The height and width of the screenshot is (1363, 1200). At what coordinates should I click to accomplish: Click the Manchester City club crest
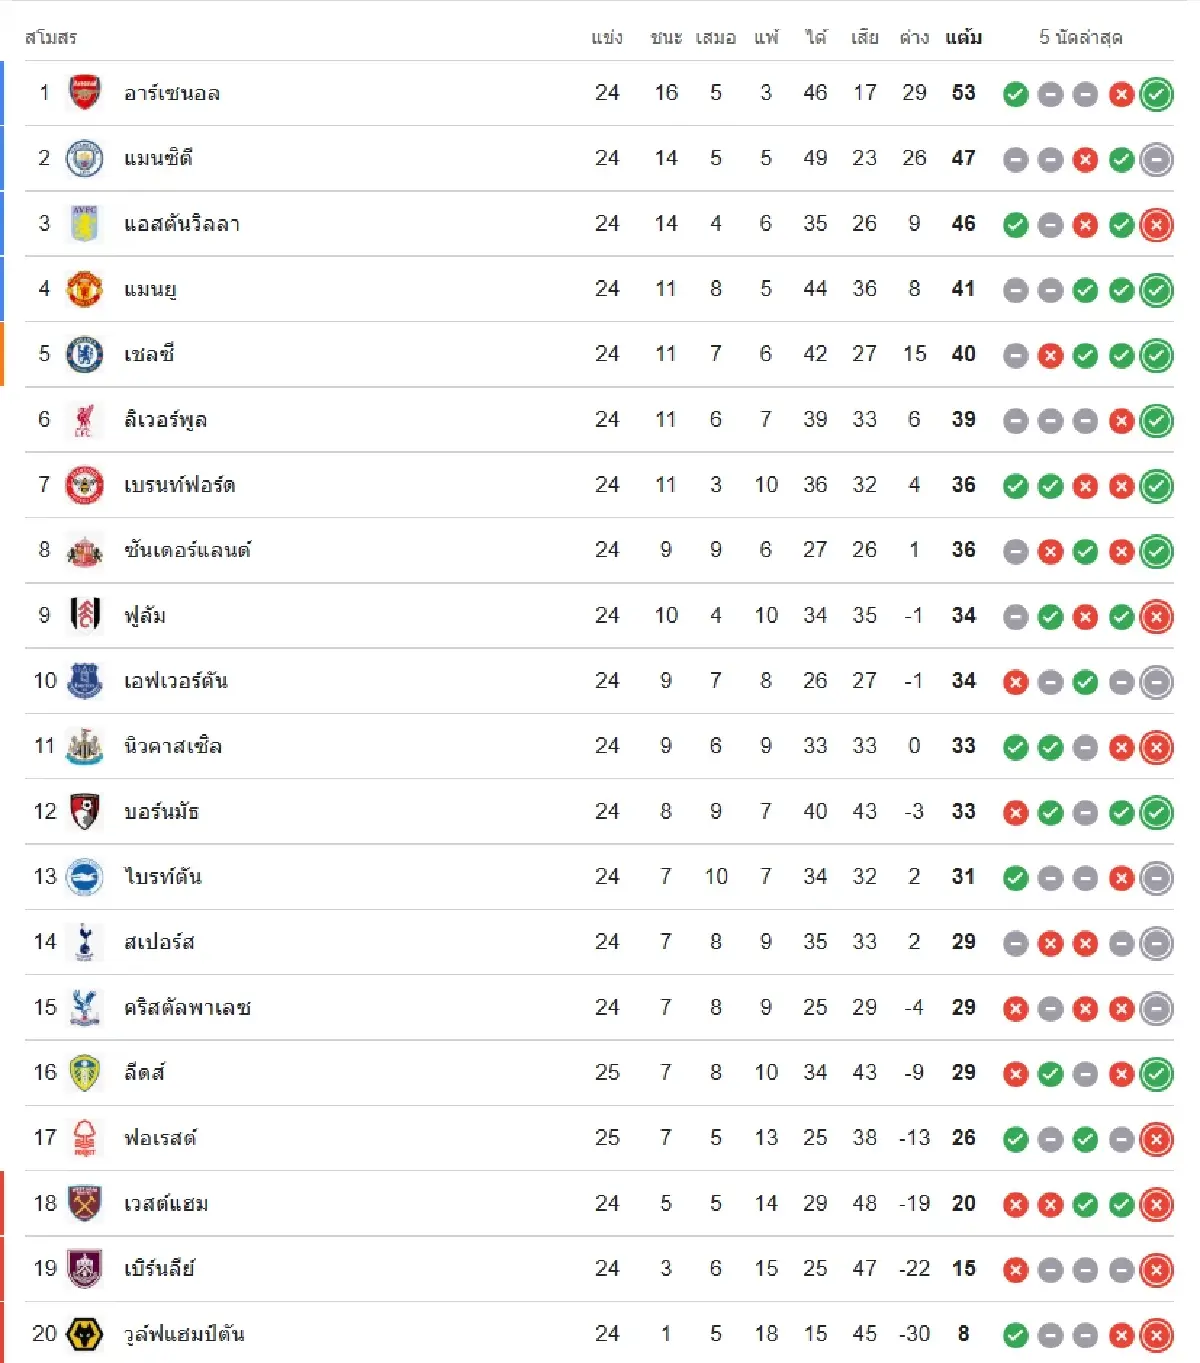[84, 158]
